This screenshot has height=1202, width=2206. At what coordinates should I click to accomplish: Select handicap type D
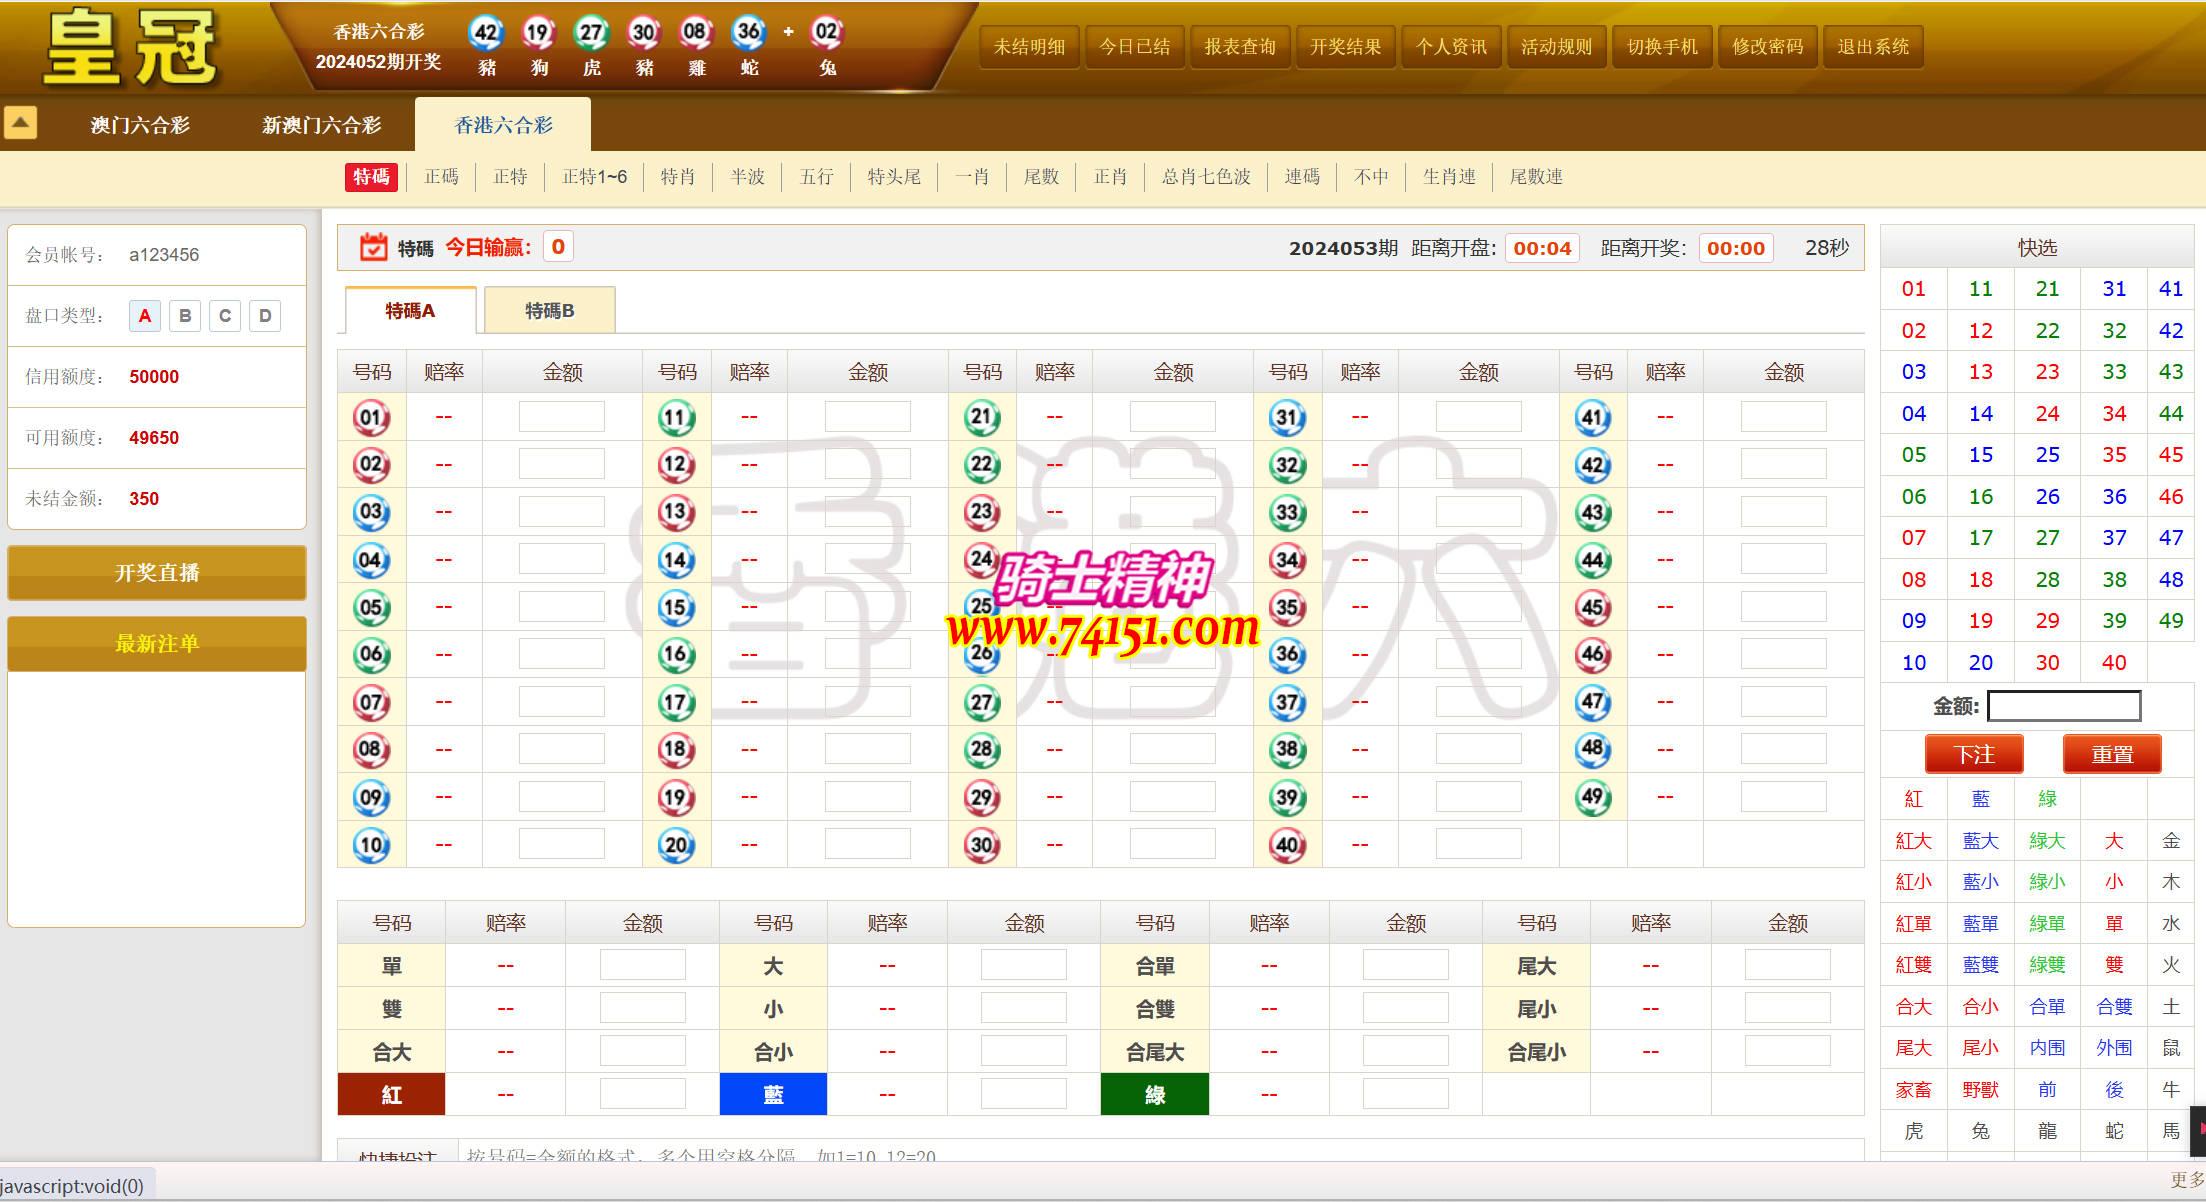click(265, 316)
